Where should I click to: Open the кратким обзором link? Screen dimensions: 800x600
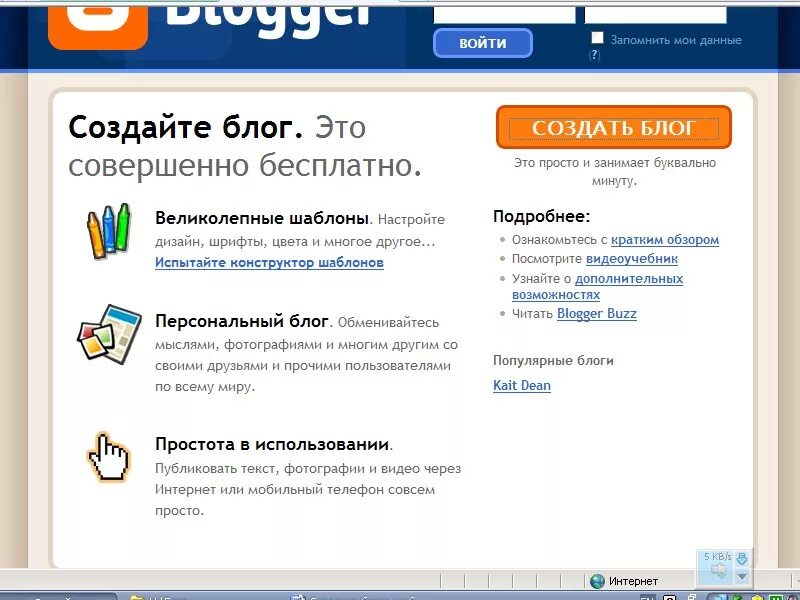coord(665,240)
